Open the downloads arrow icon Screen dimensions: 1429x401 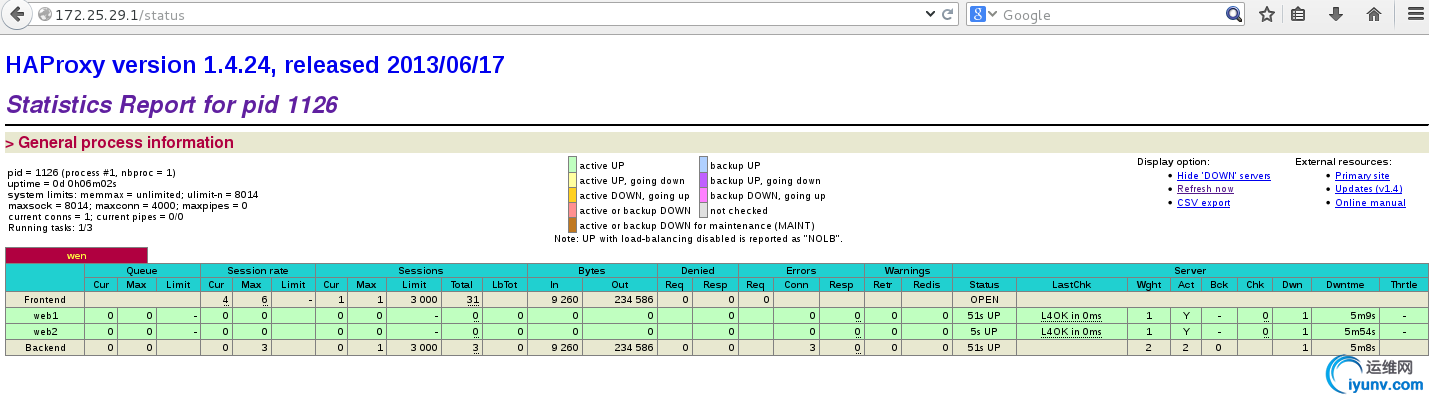1335,15
